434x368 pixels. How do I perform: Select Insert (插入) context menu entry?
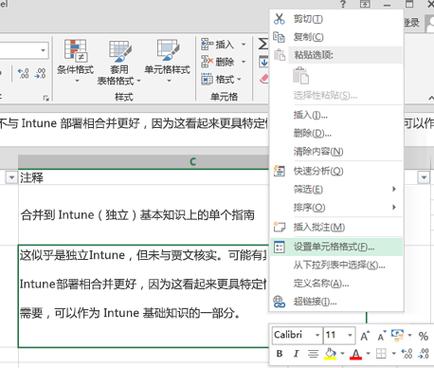coord(336,115)
